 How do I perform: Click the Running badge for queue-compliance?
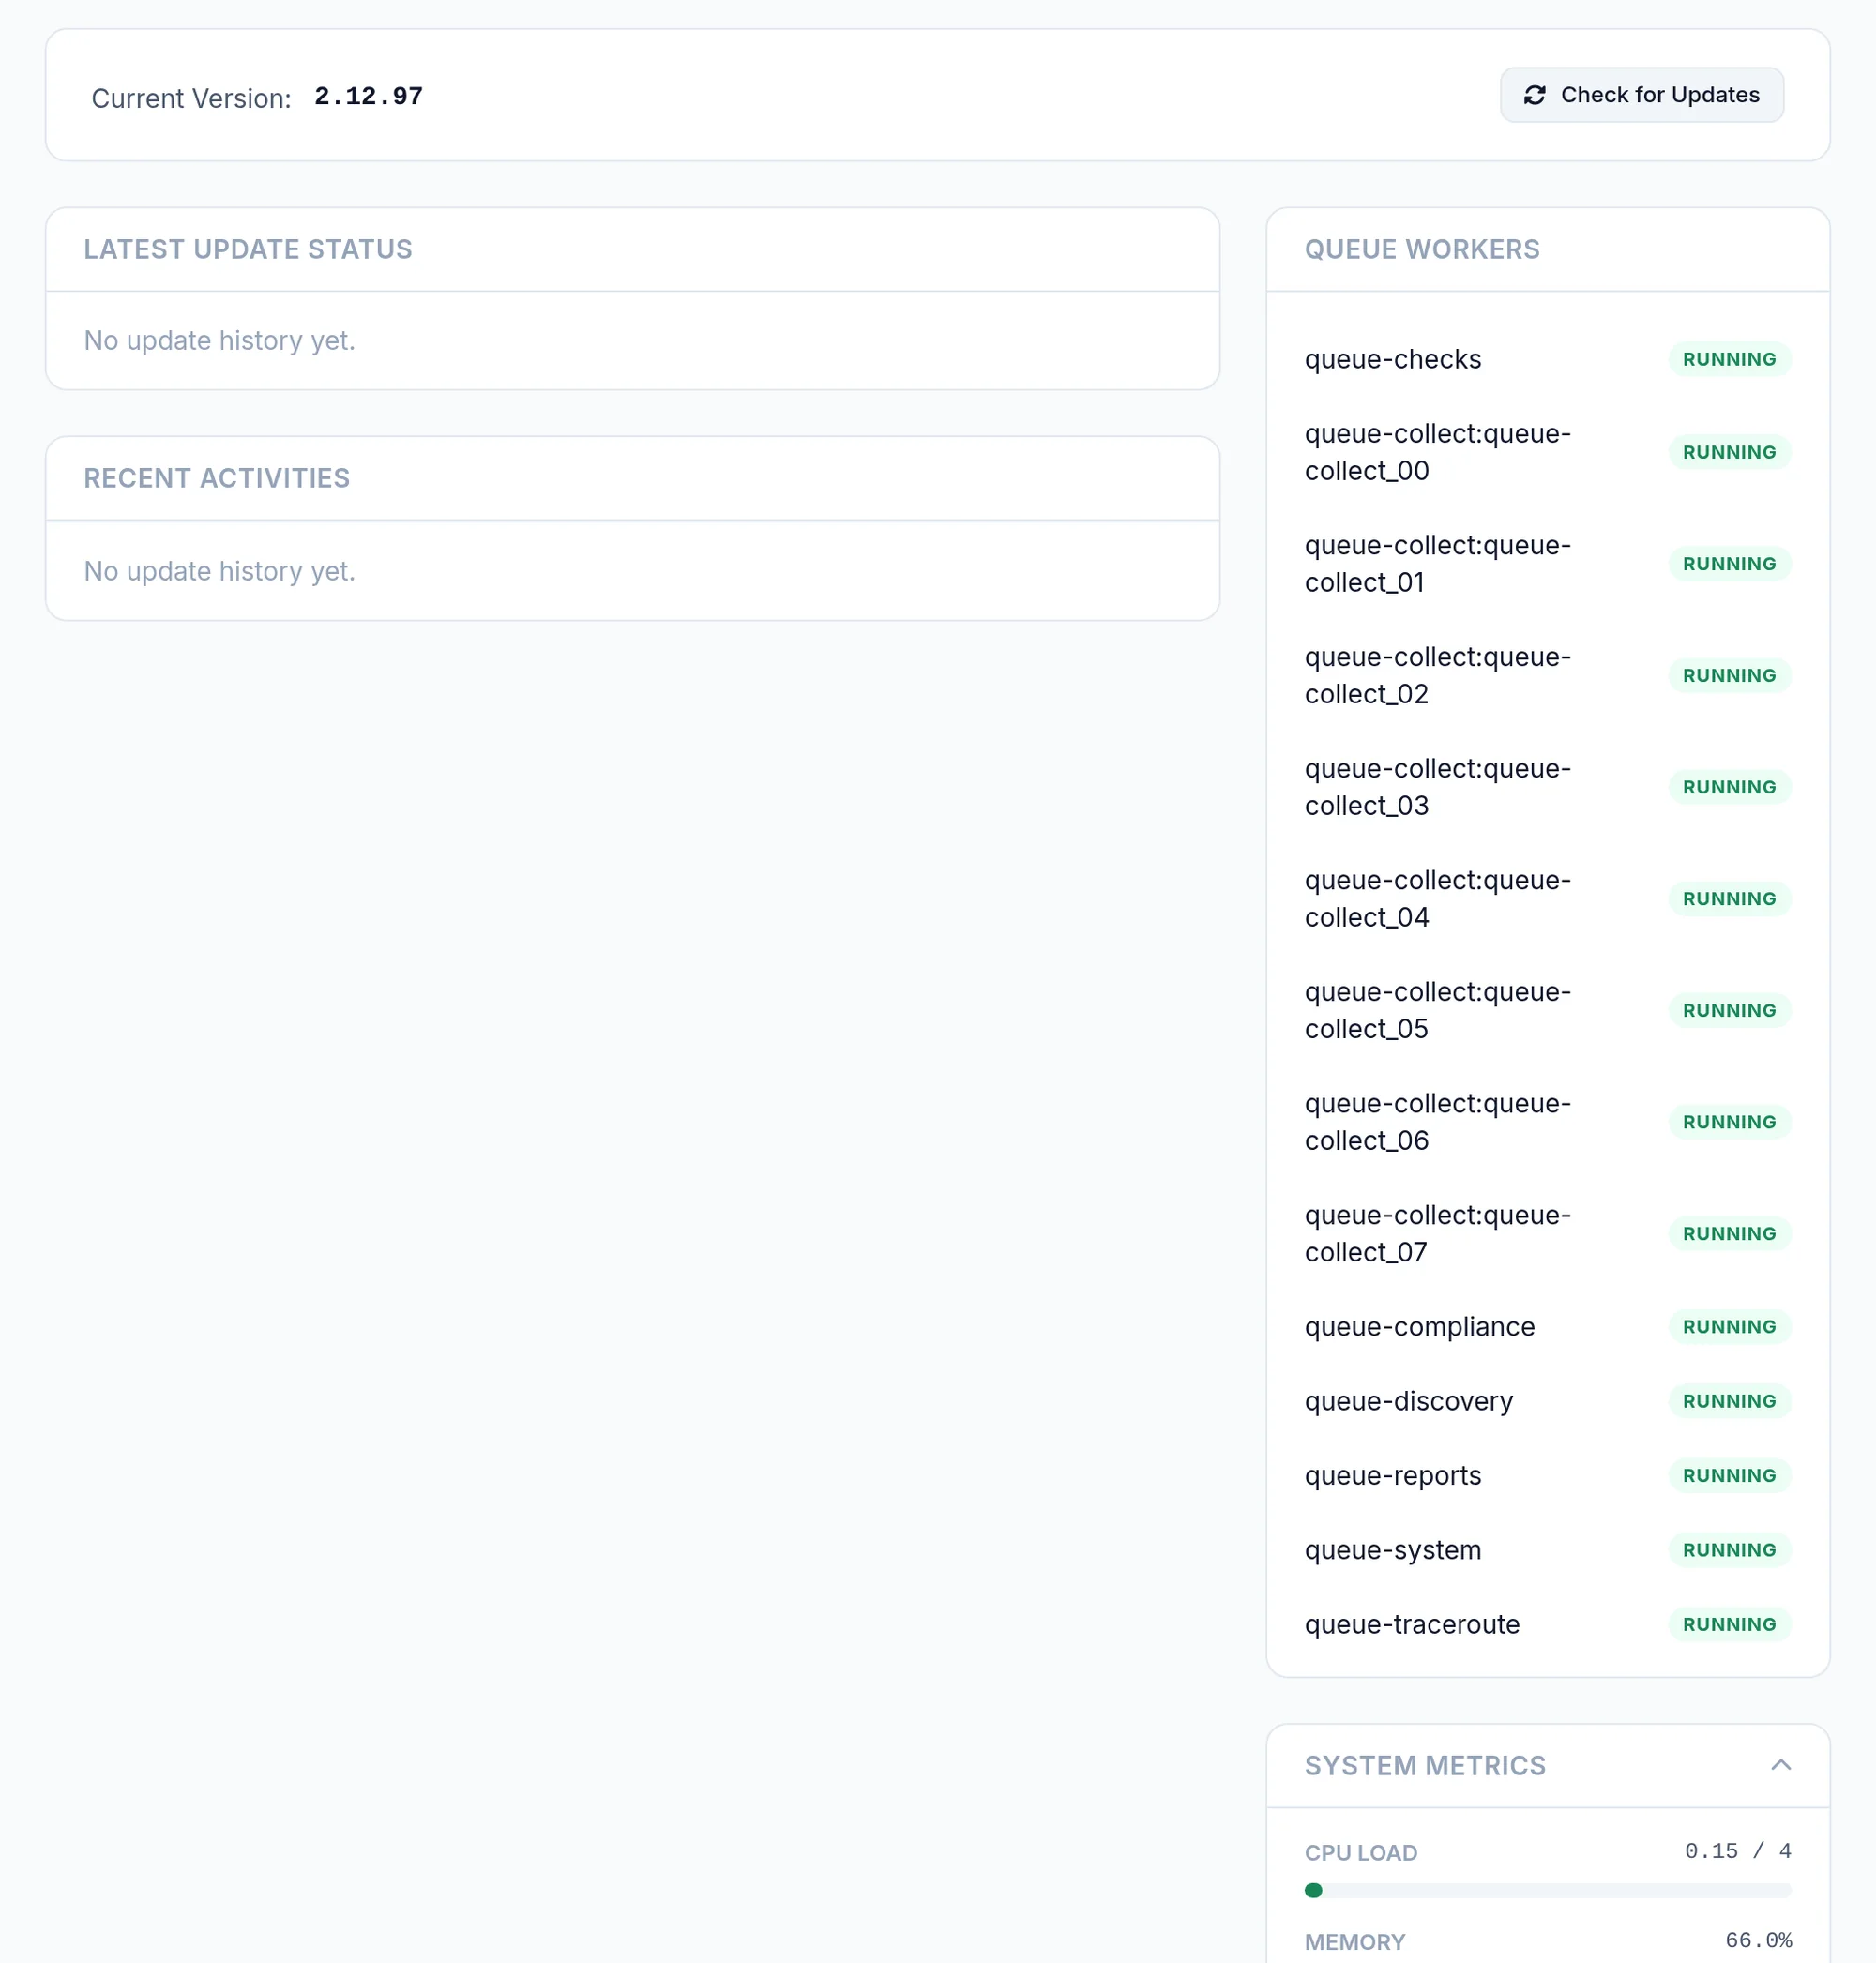[x=1729, y=1327]
